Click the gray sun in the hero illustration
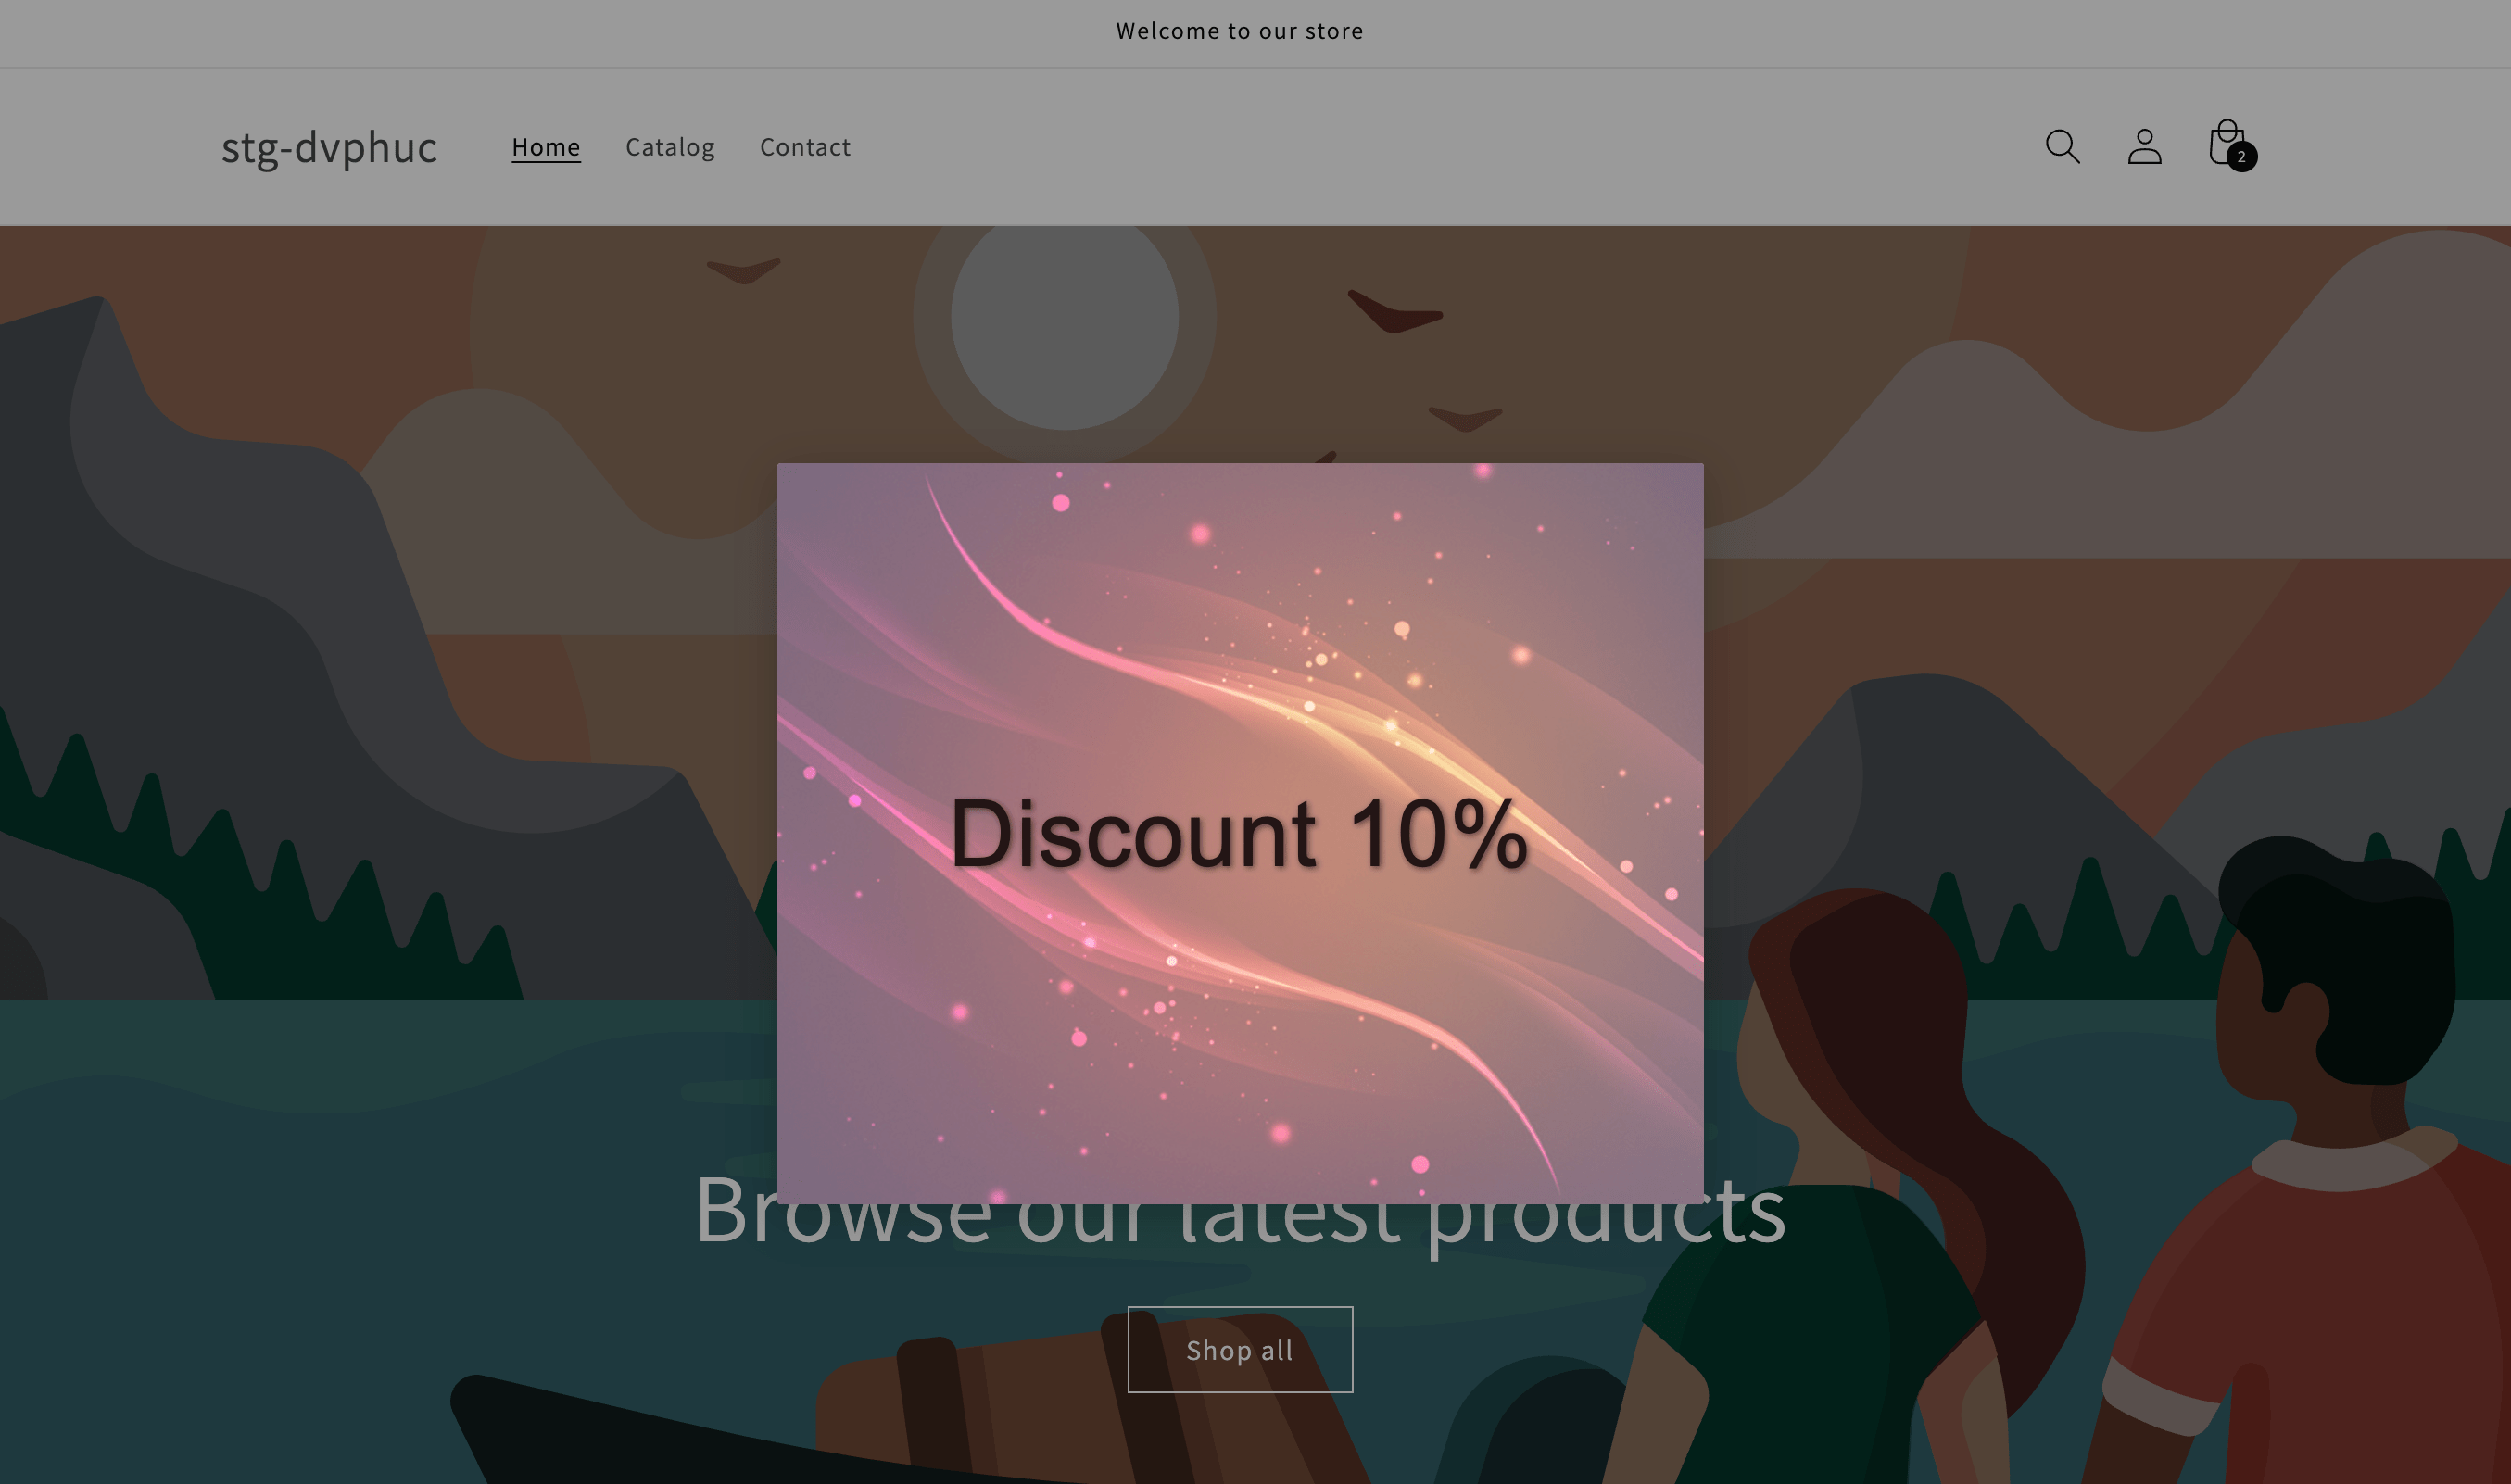 coord(1064,318)
